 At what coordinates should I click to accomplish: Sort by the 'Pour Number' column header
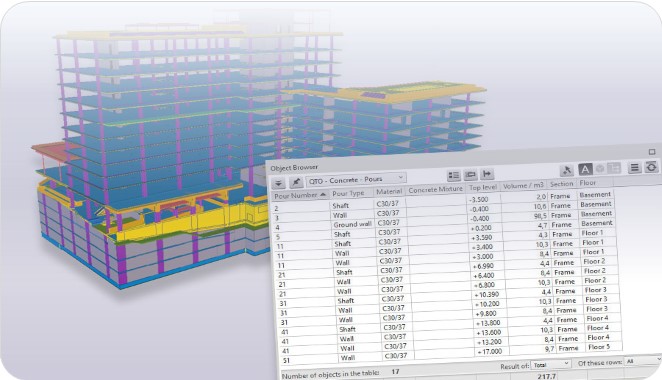tap(300, 195)
